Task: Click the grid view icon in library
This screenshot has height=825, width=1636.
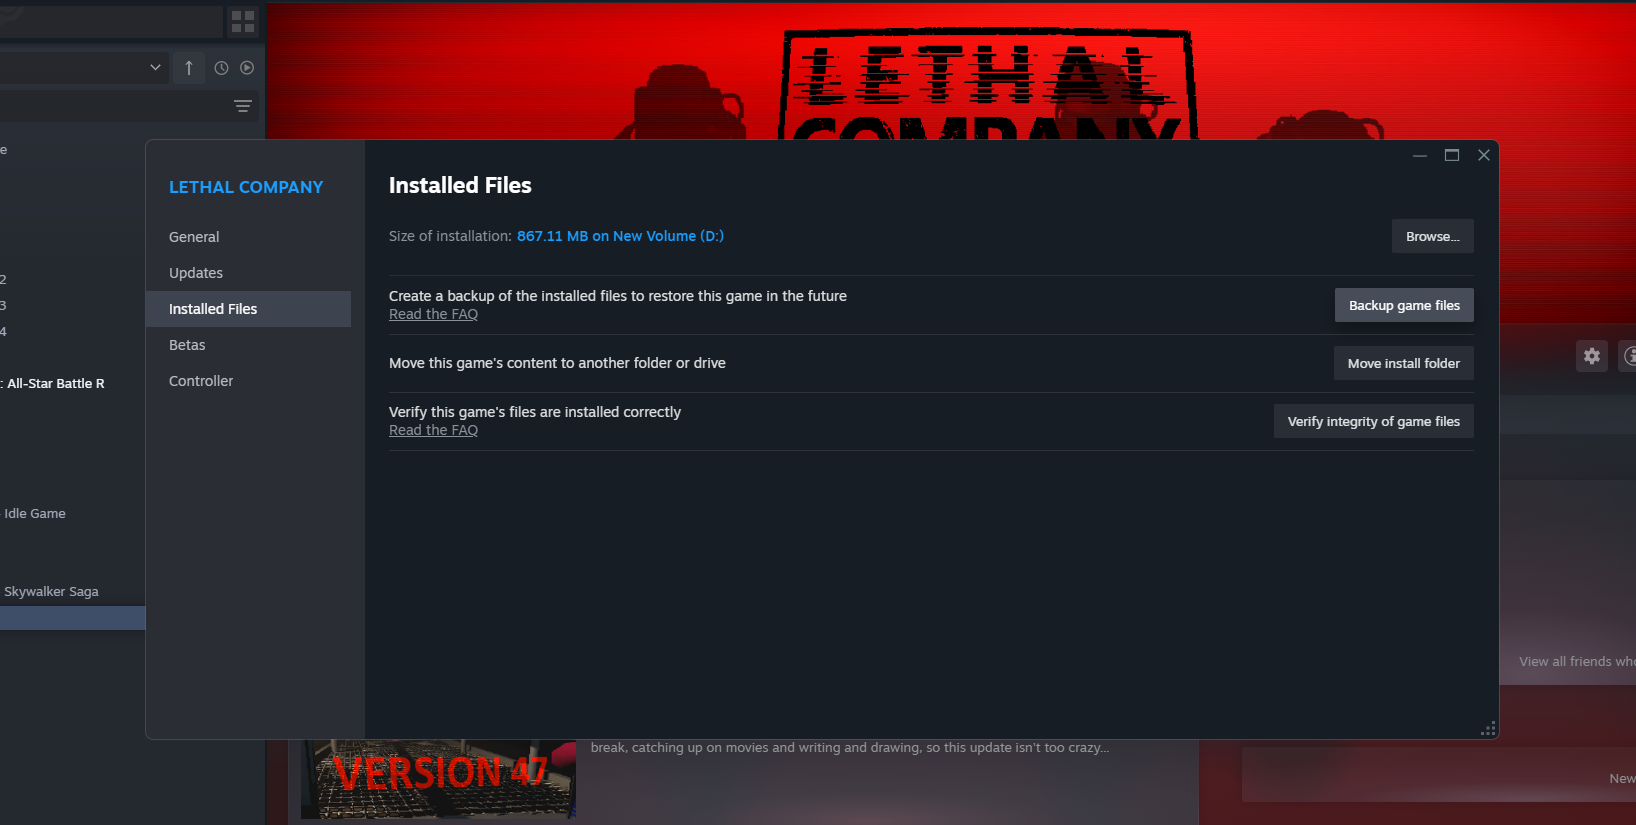Action: [x=243, y=21]
